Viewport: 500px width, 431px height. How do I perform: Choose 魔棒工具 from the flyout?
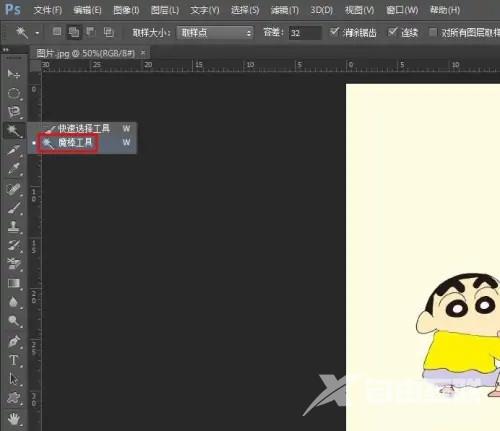pyautogui.click(x=83, y=143)
